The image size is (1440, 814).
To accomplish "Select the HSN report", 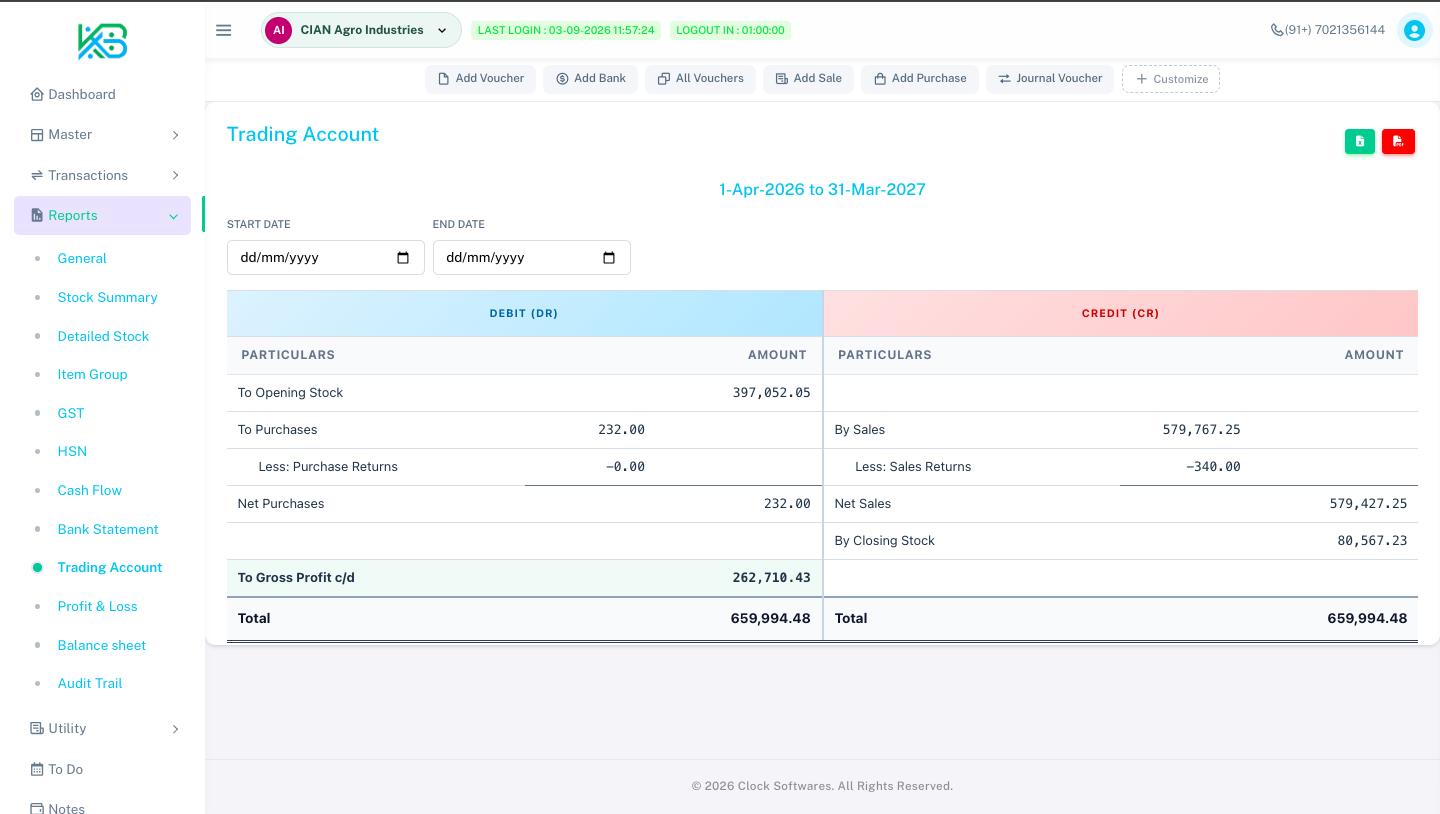I will [72, 452].
